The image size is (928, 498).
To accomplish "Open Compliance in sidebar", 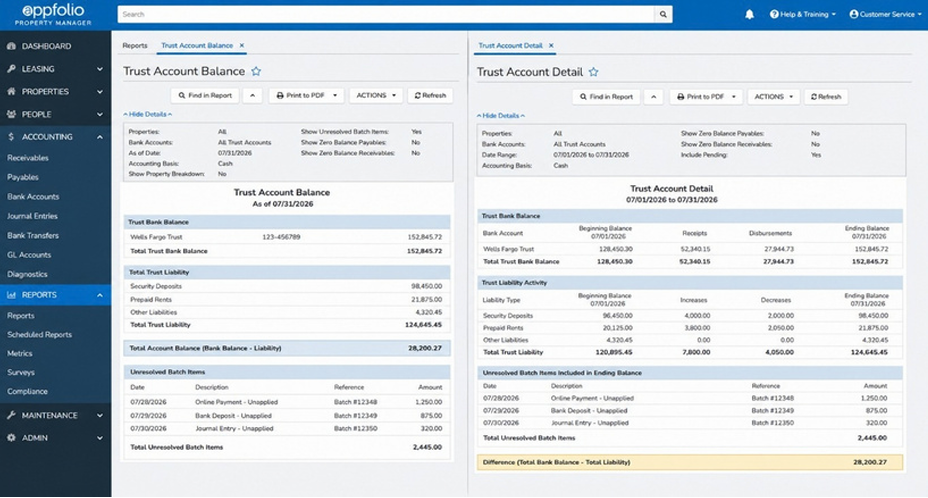I will tap(27, 391).
